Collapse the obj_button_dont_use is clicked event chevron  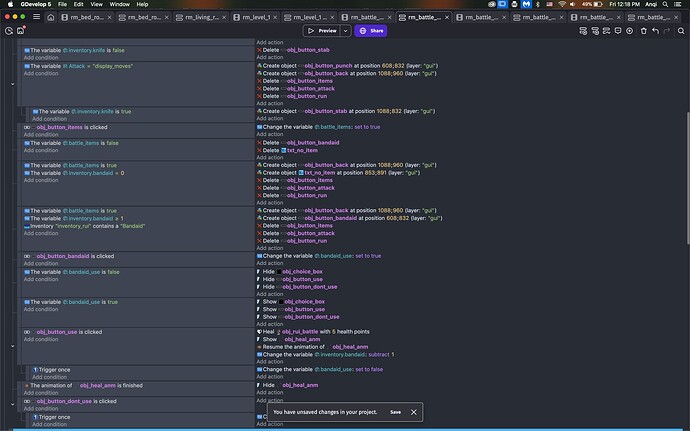[x=12, y=404]
